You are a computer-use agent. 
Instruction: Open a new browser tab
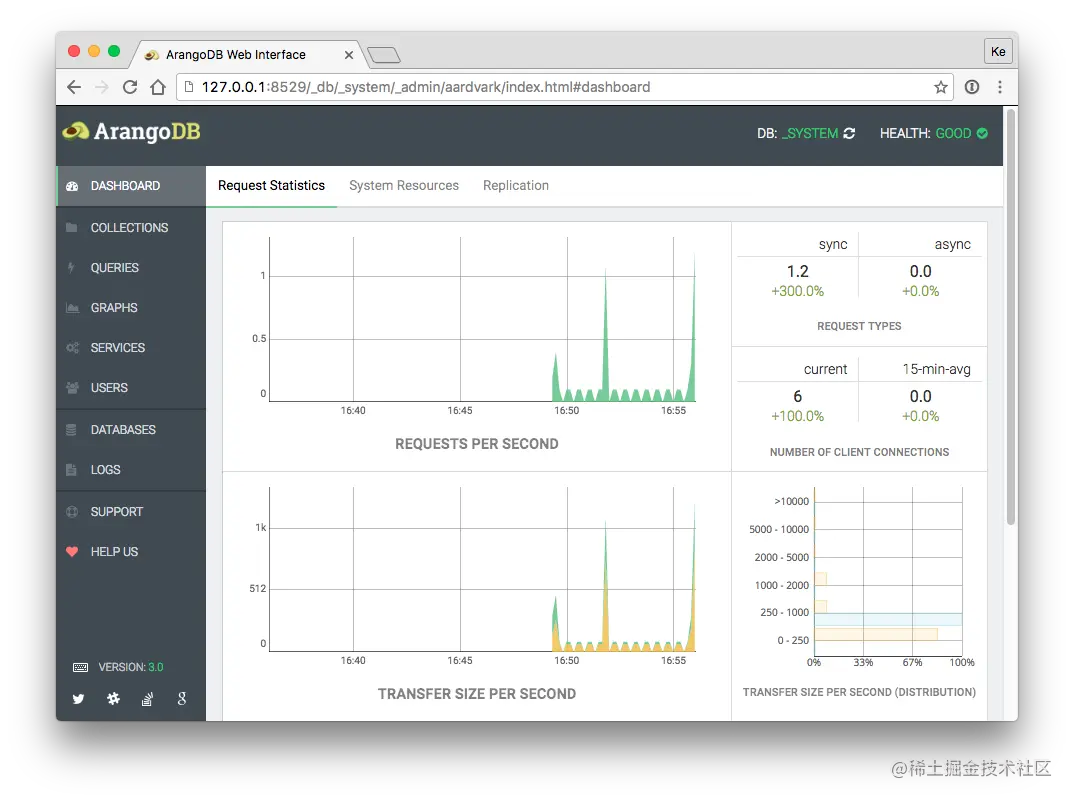point(384,55)
